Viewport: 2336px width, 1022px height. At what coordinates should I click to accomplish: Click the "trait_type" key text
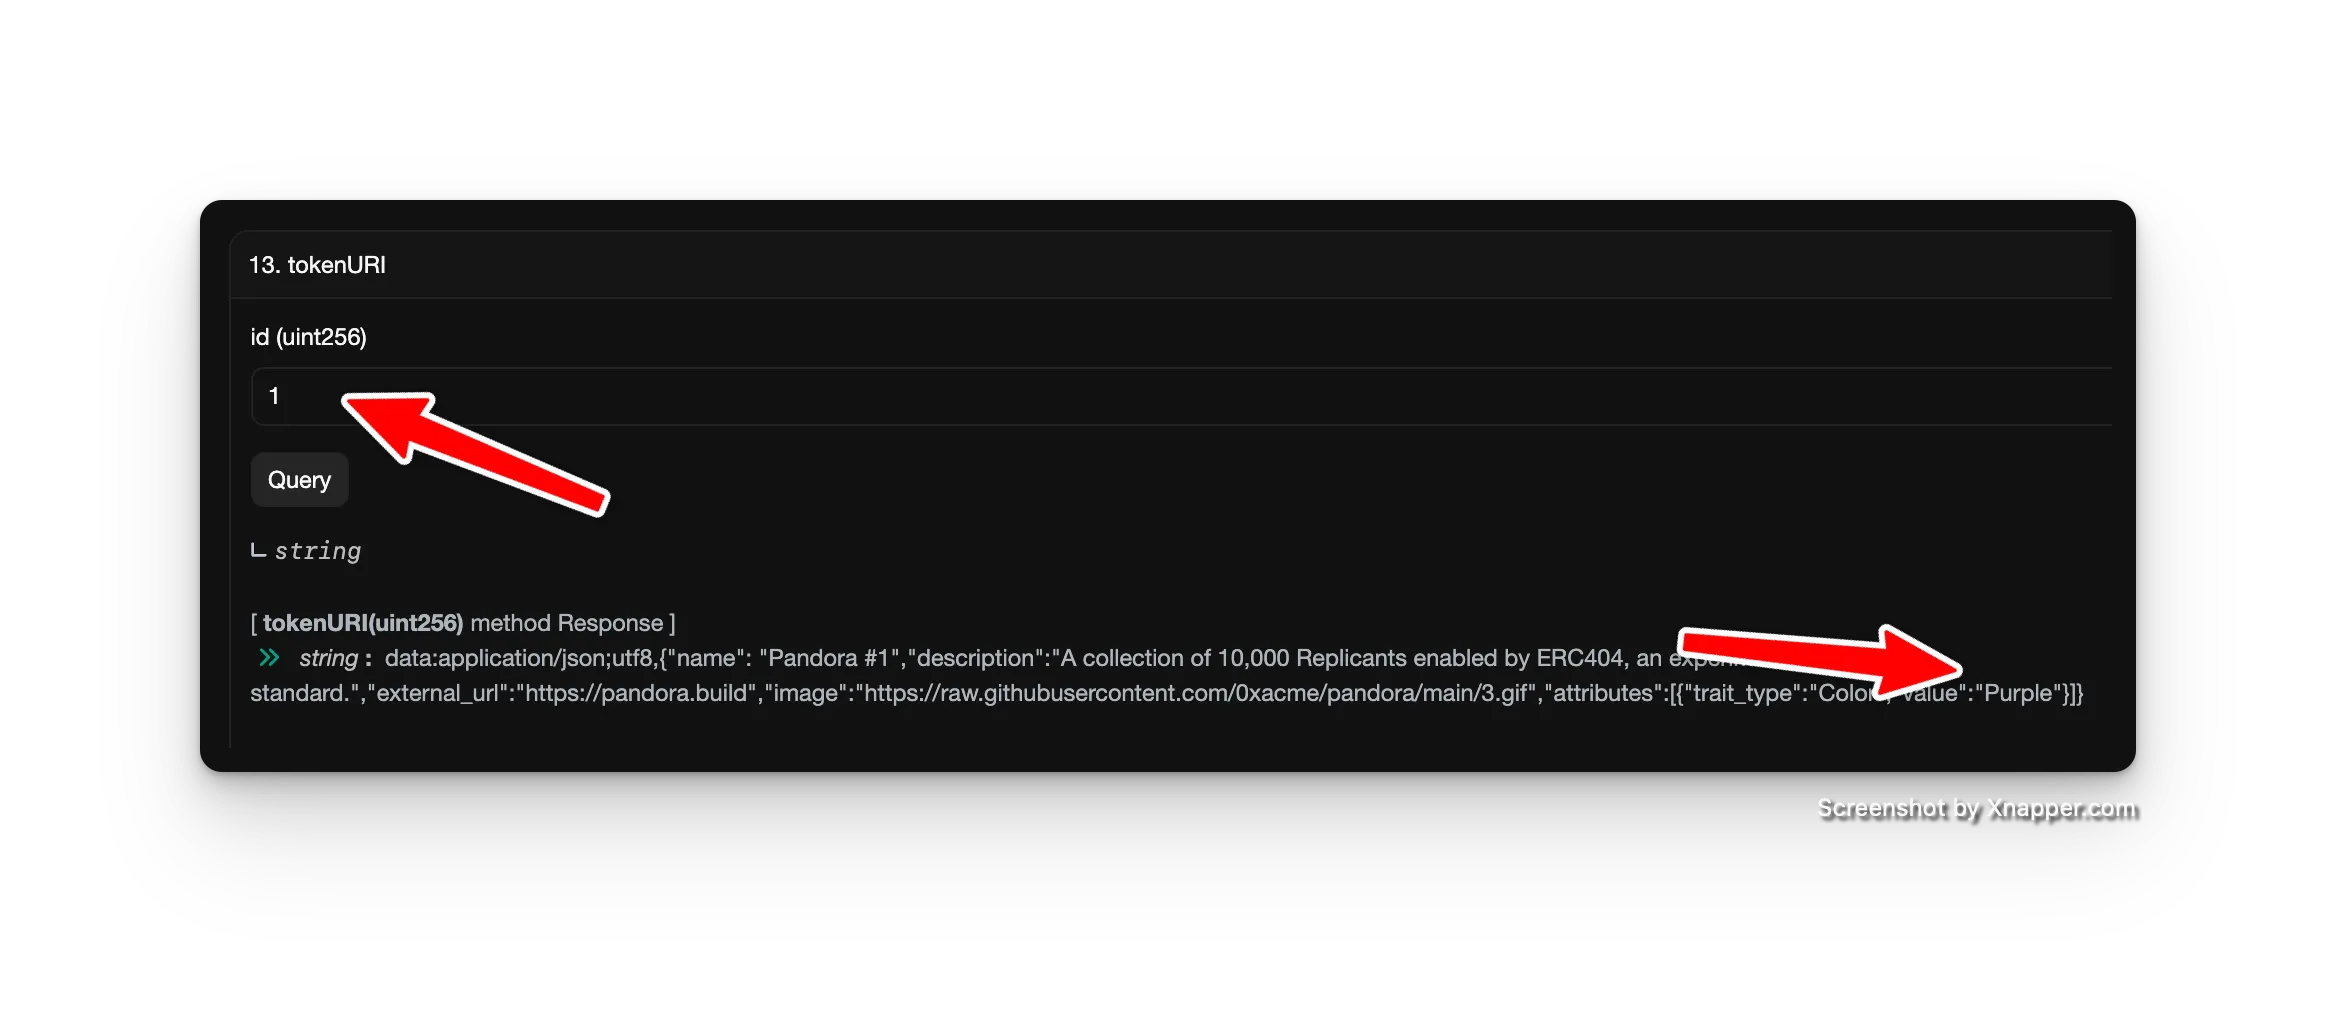1740,693
